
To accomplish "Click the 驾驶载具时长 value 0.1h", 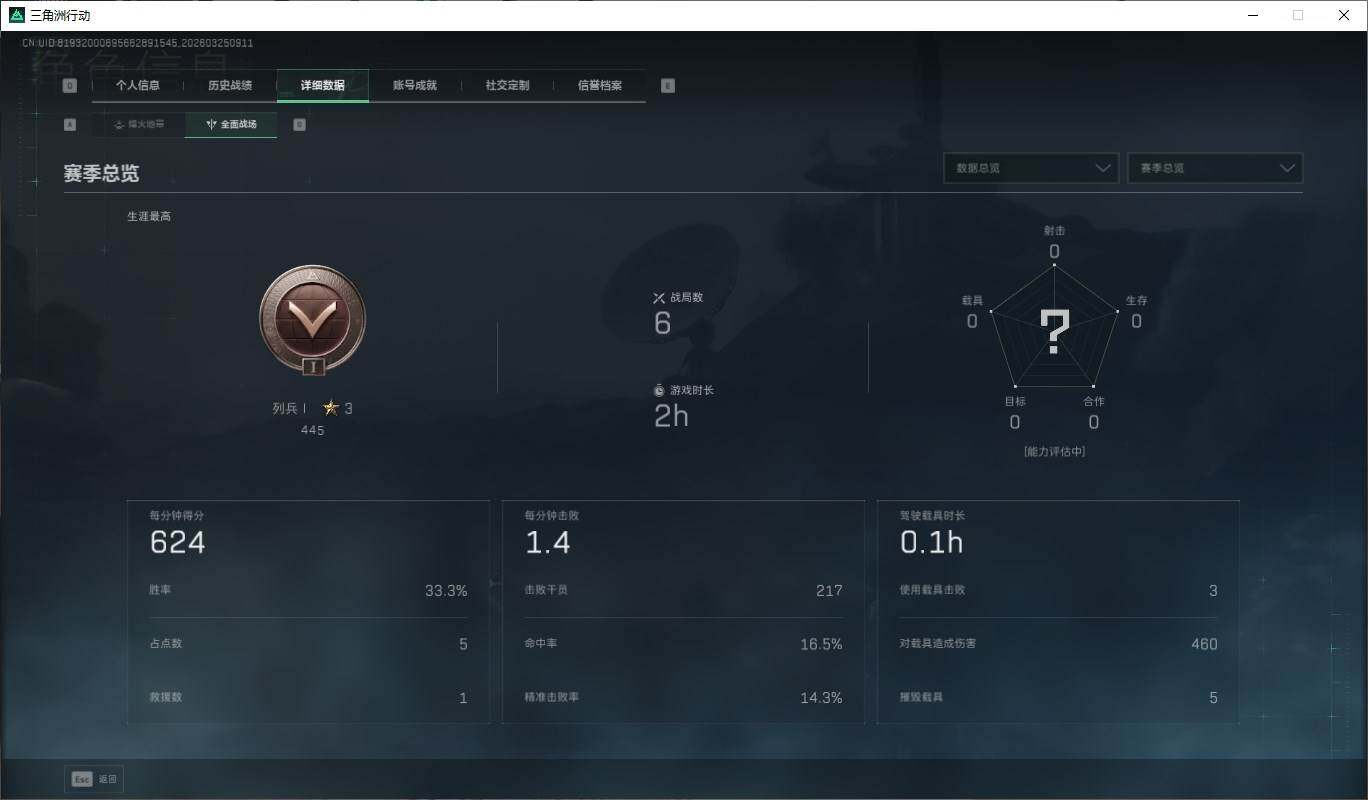I will (x=932, y=542).
